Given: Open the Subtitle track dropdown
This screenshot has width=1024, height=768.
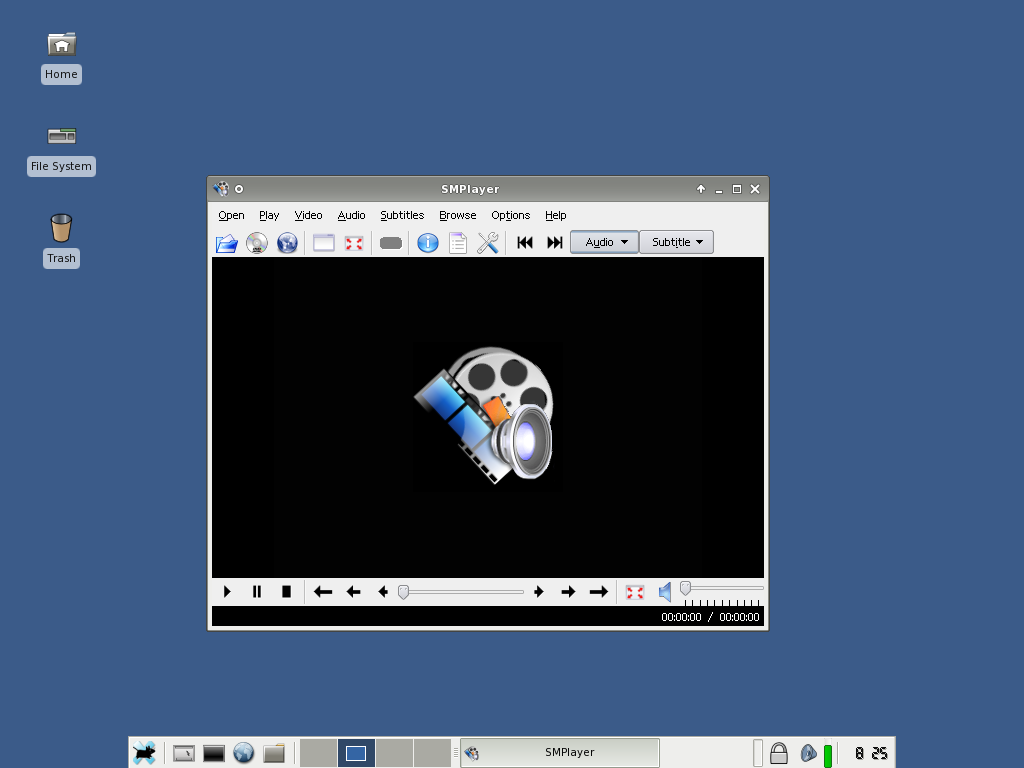Looking at the screenshot, I should pos(676,242).
